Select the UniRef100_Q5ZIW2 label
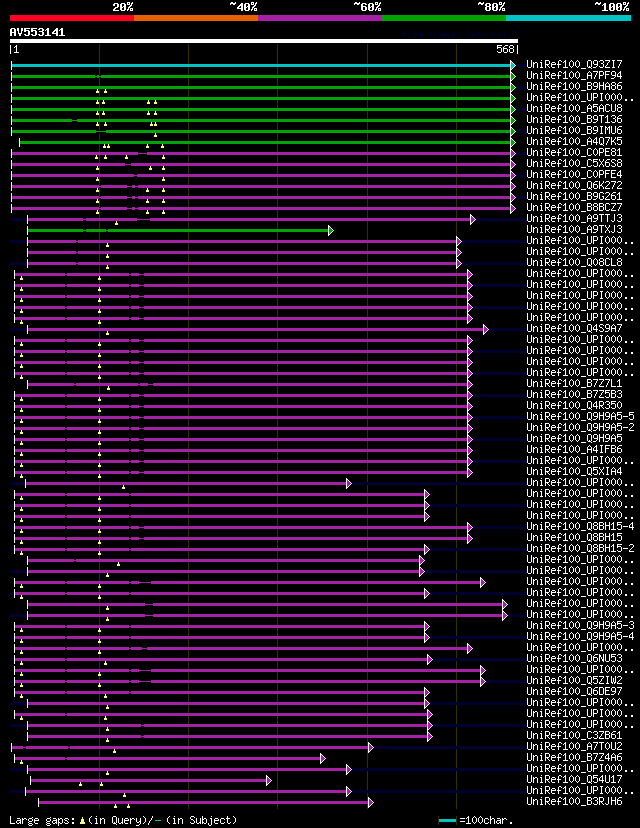This screenshot has width=640, height=828. click(x=574, y=681)
